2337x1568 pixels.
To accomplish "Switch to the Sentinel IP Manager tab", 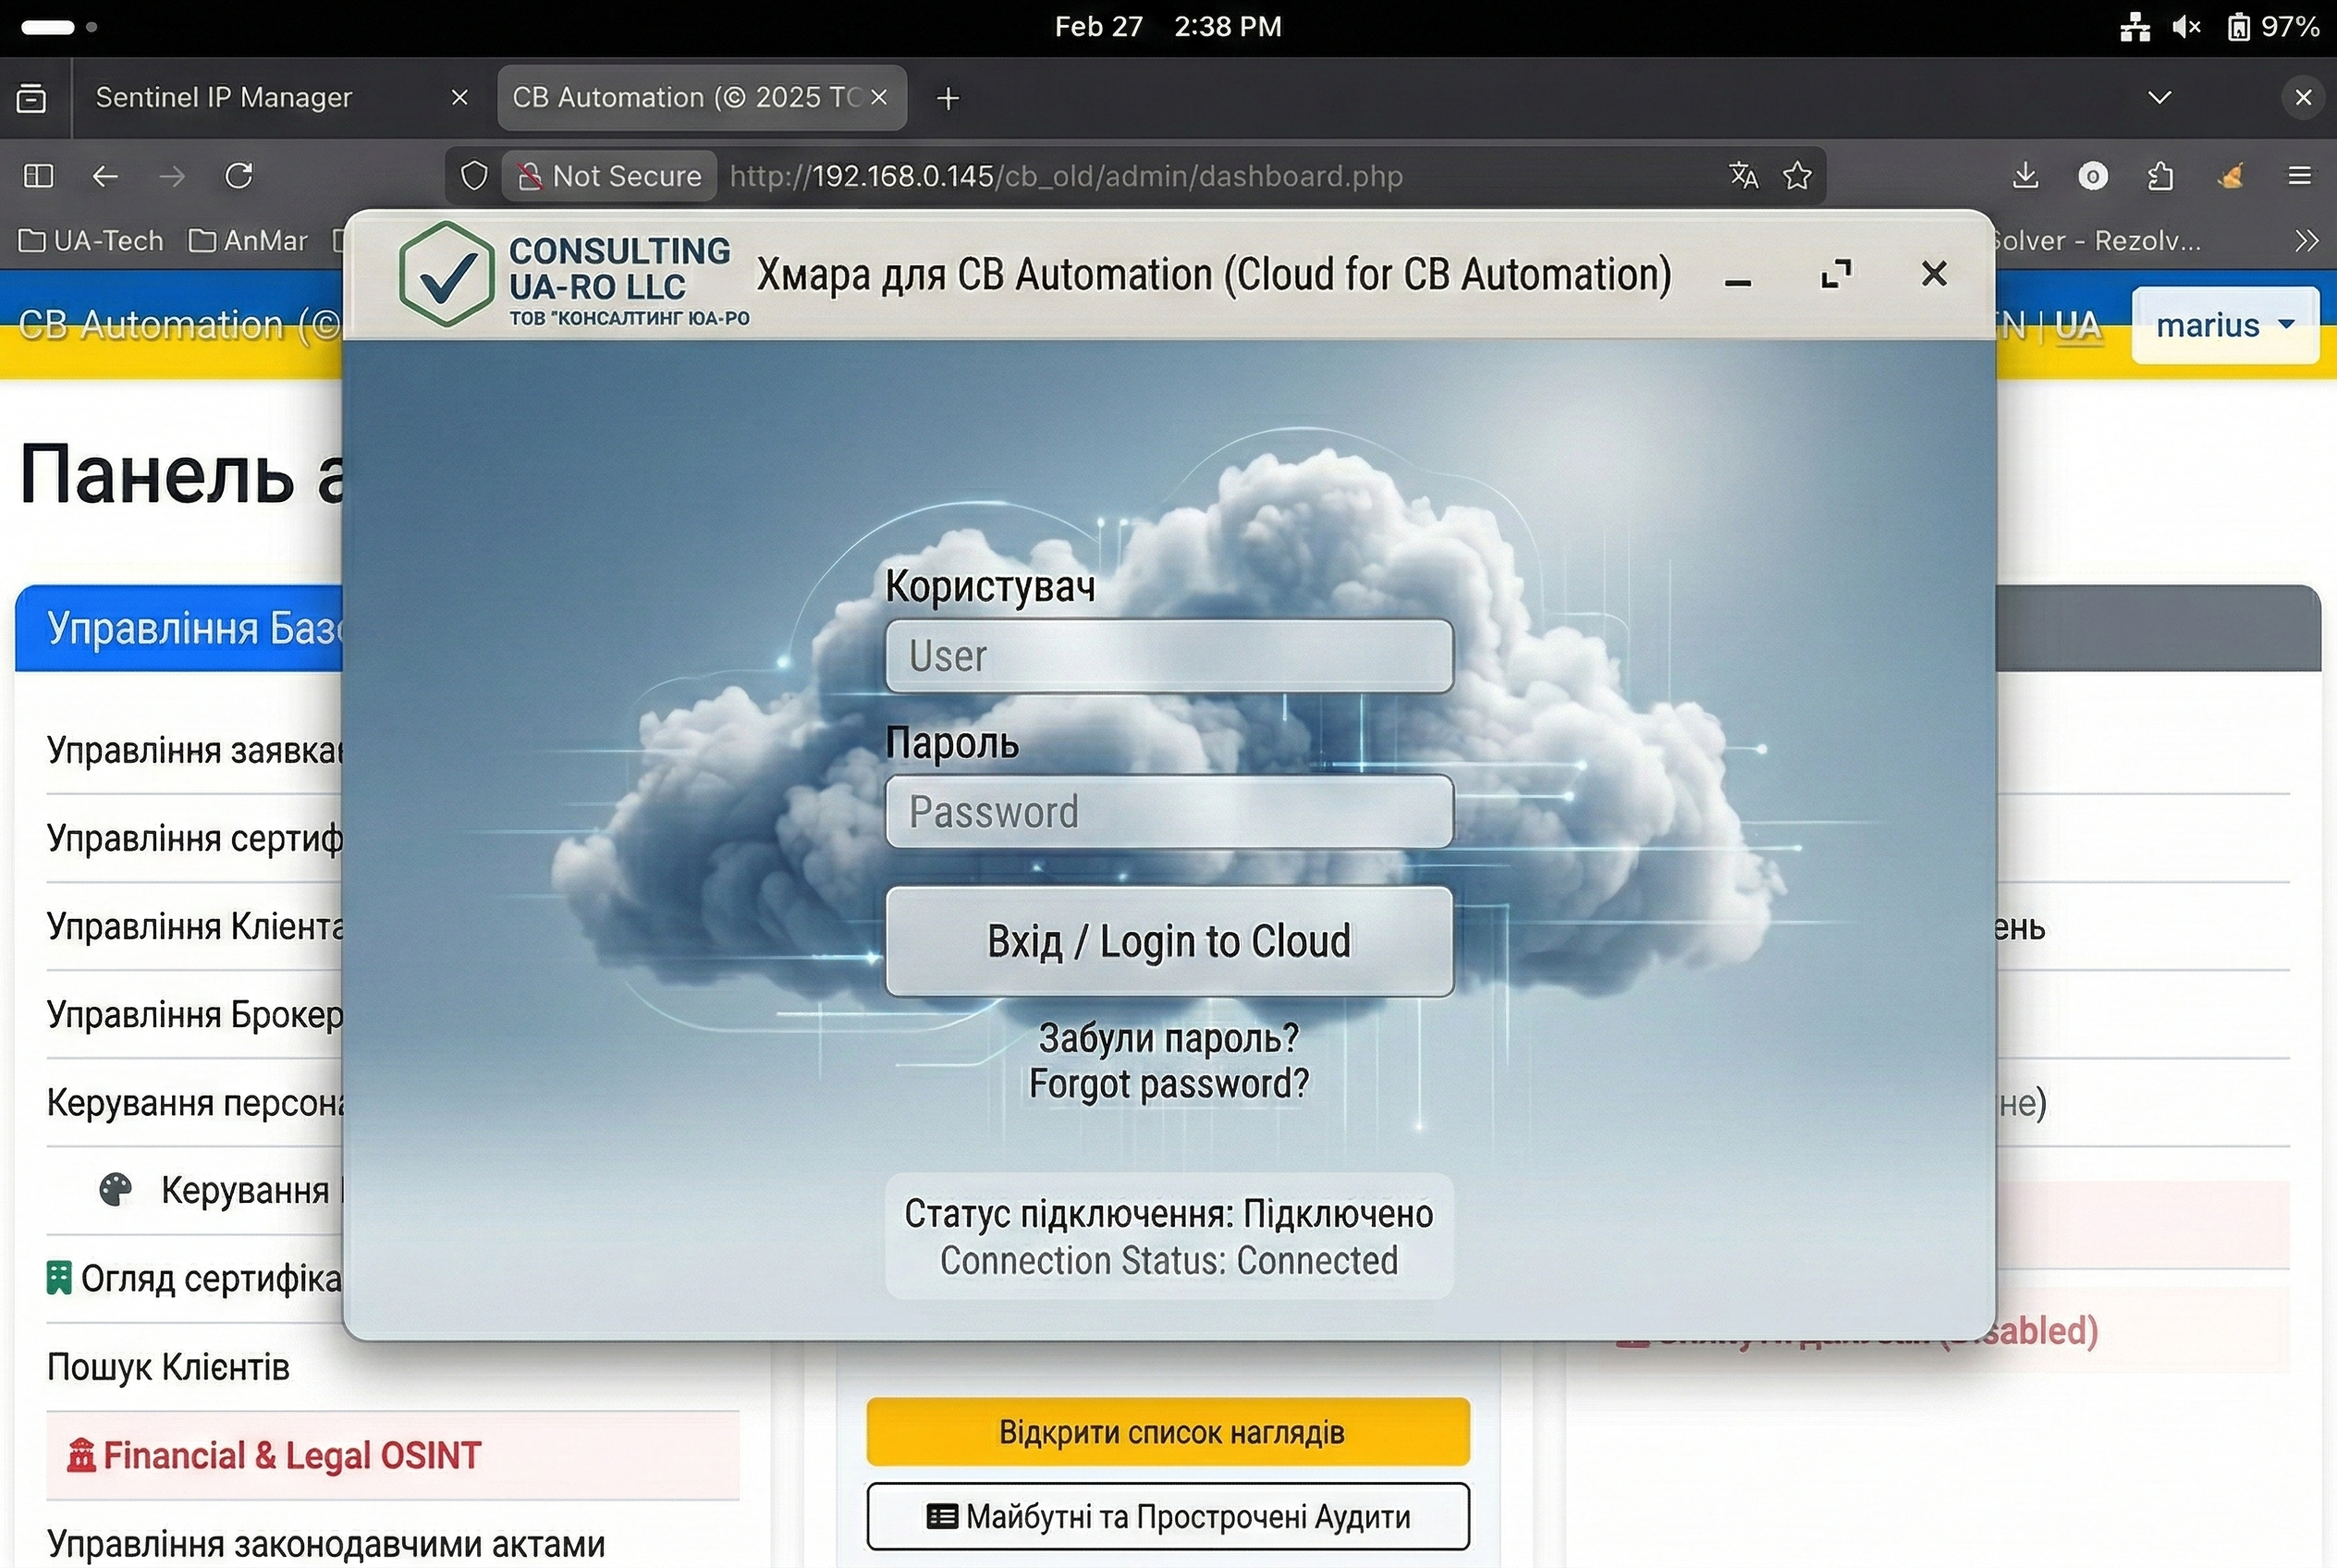I will coord(225,97).
